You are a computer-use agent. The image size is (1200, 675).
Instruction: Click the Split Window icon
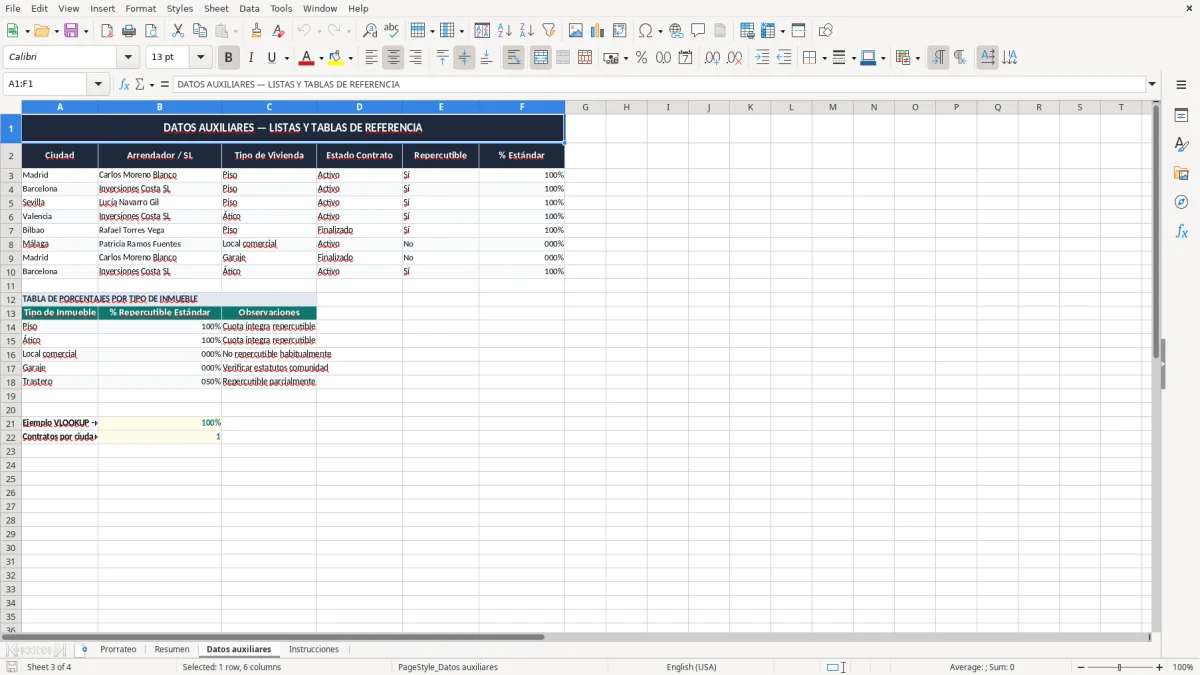pos(798,31)
